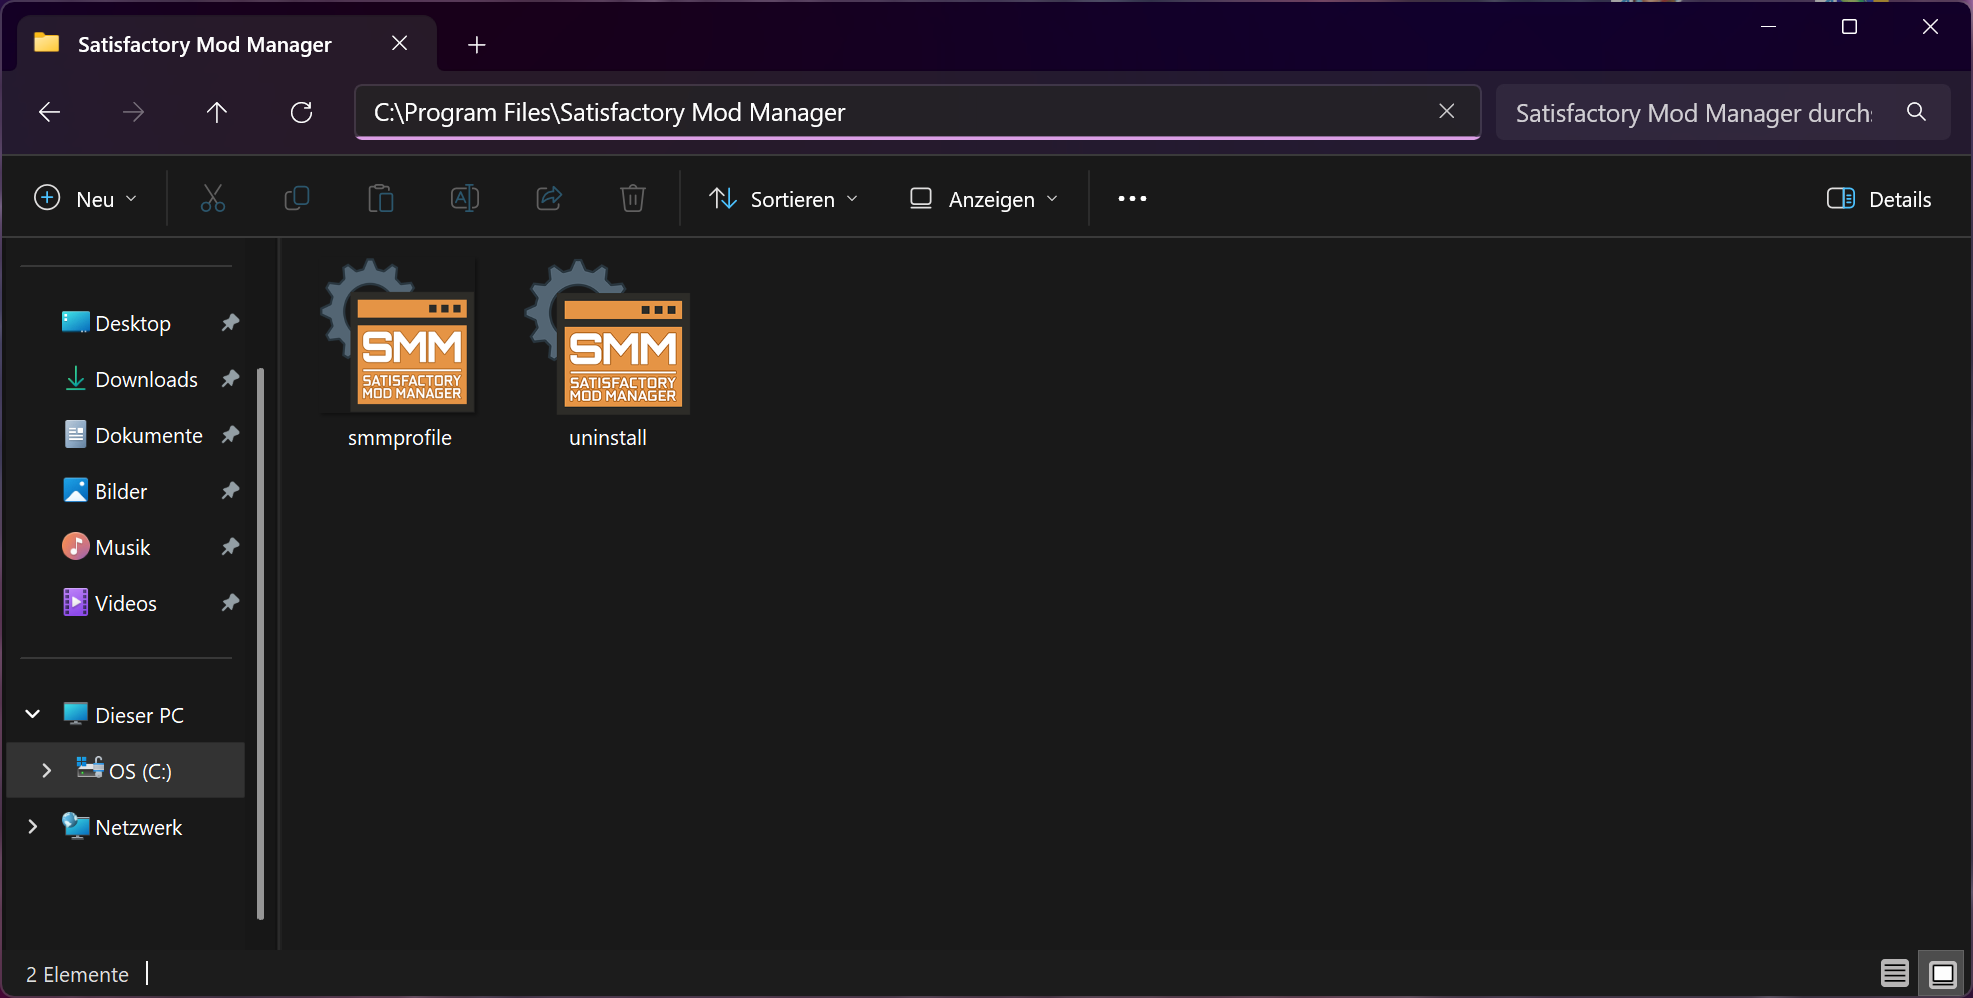
Task: Unpin Downloads using its pin icon
Action: [x=230, y=378]
